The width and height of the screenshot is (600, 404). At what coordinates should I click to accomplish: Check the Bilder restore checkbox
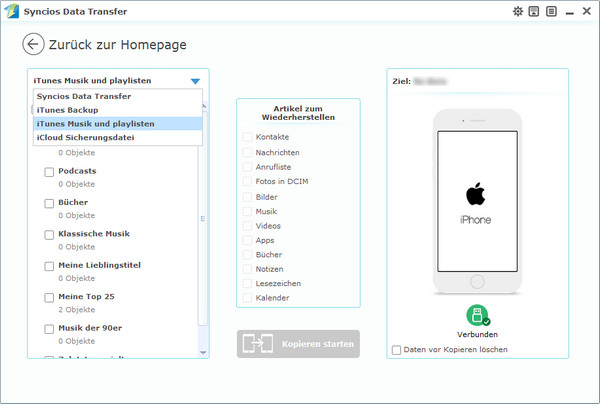tap(247, 197)
